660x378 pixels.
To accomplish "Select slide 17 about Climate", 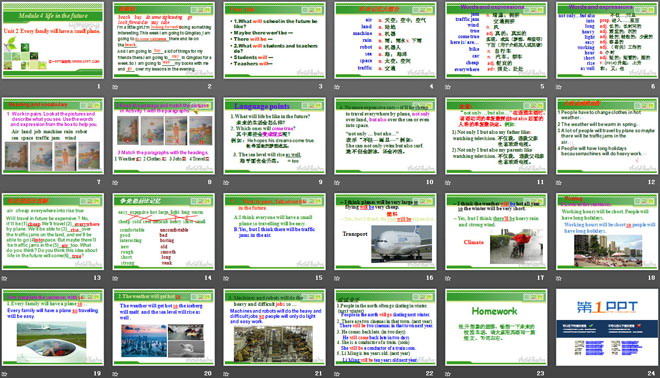I will pos(496,232).
